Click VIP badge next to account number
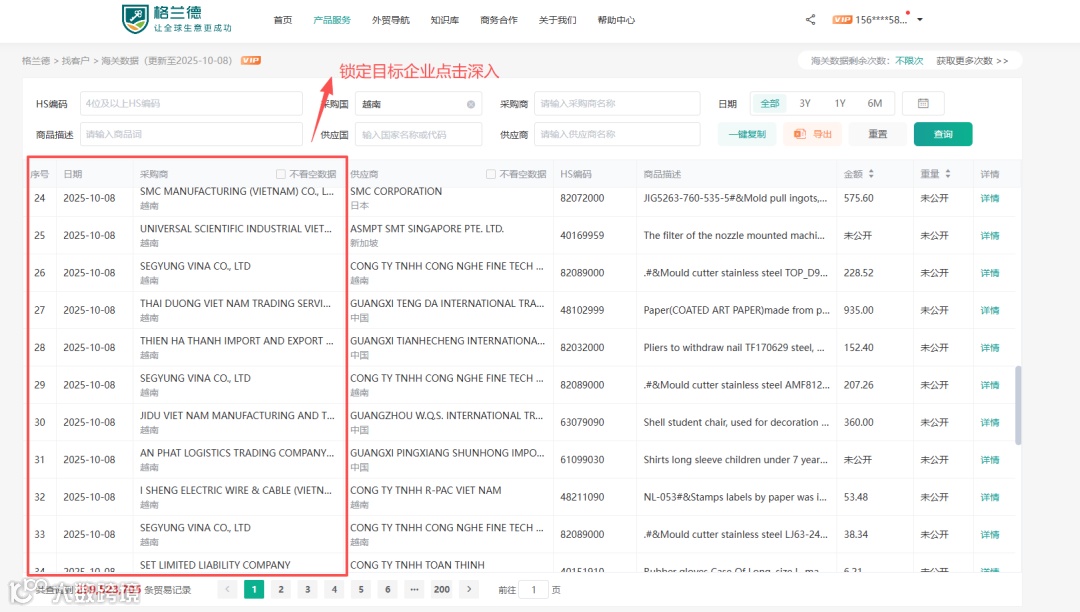The image size is (1080, 612). pos(842,20)
